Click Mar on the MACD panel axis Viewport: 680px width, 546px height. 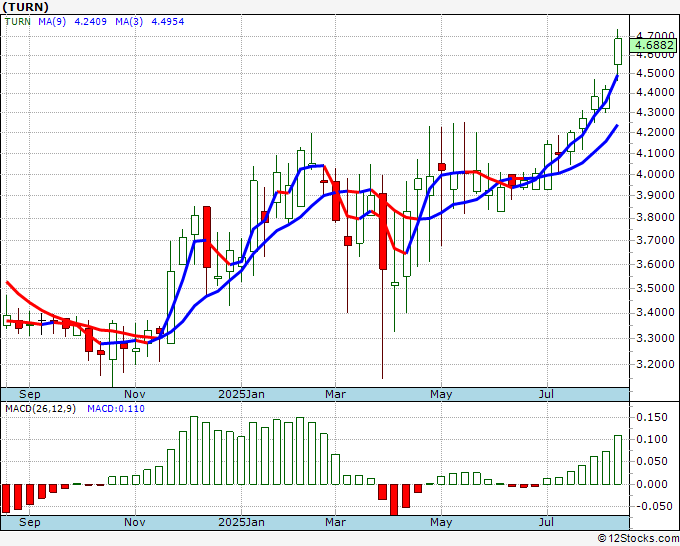(336, 522)
